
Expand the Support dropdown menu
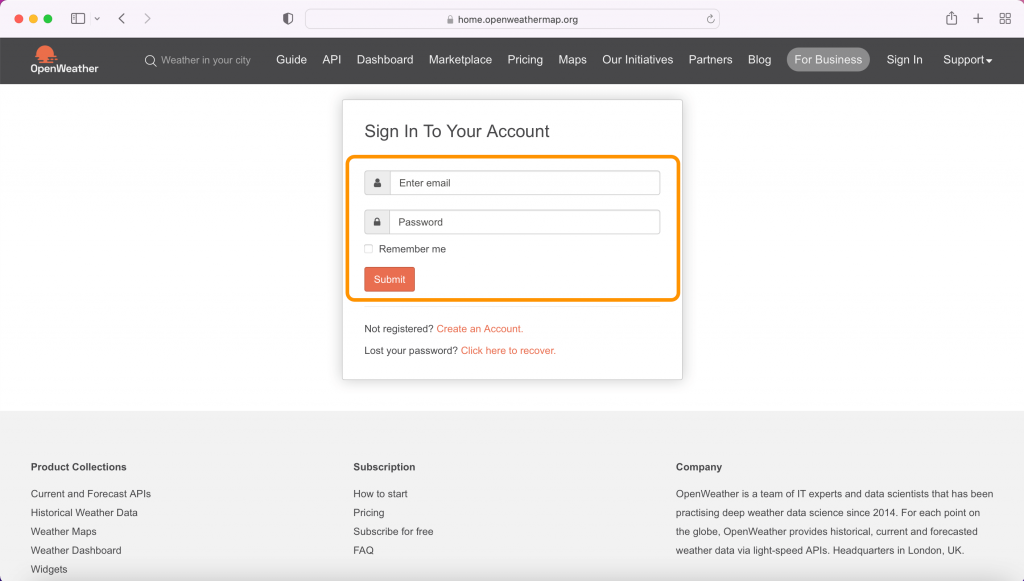pyautogui.click(x=967, y=59)
